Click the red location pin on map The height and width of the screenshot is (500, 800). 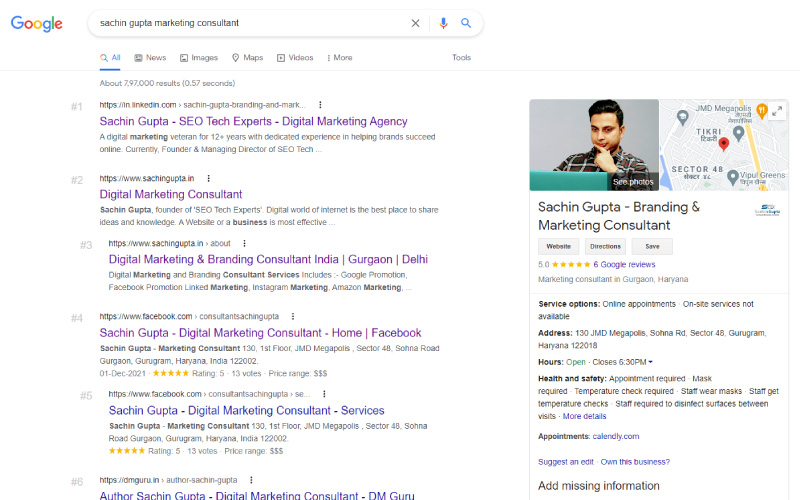(x=723, y=144)
